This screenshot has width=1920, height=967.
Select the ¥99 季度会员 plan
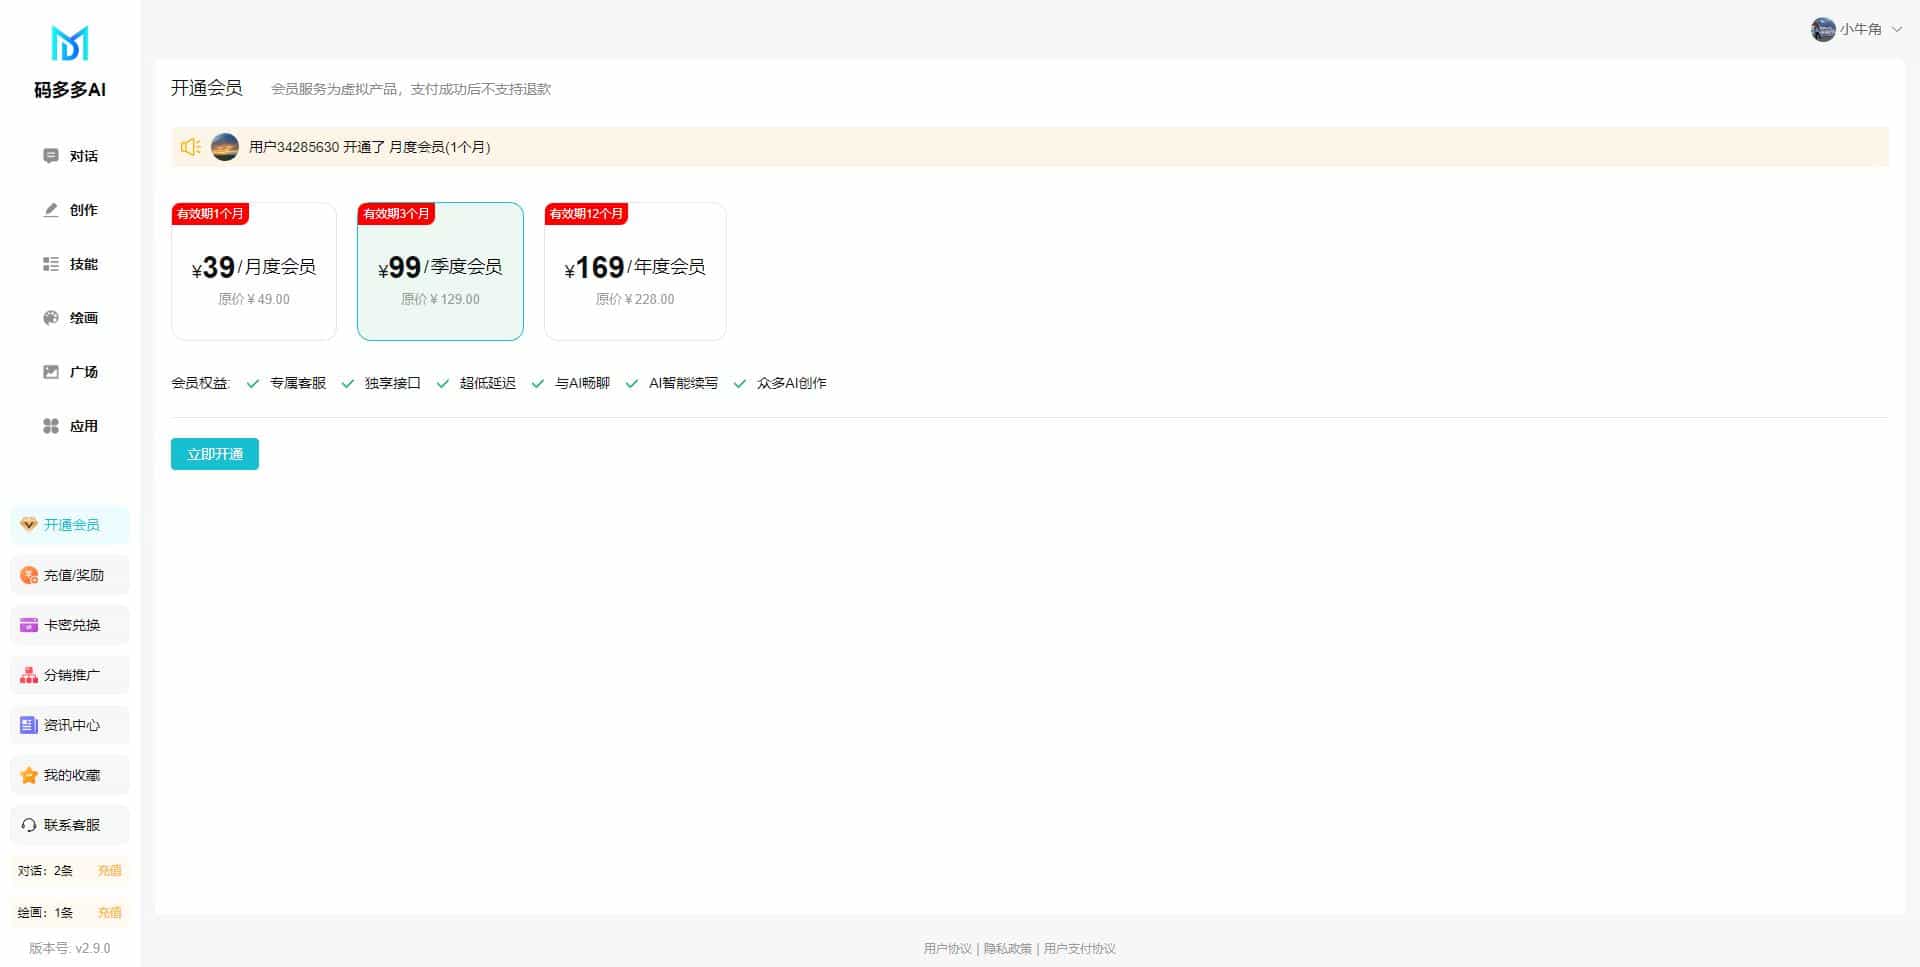click(x=440, y=271)
